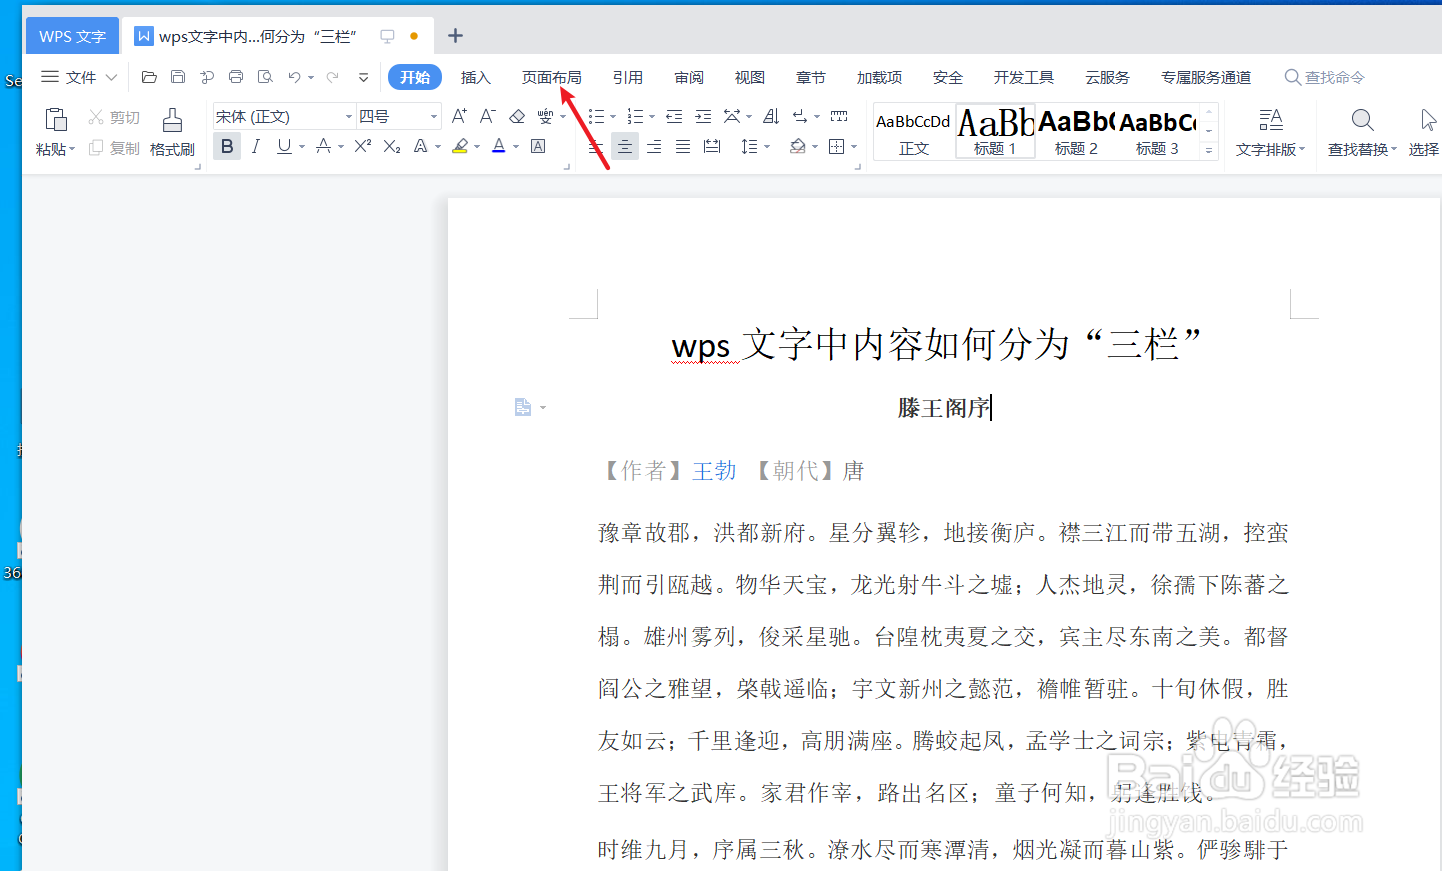Apply paragraph shading fill color
1442x871 pixels.
[x=798, y=147]
